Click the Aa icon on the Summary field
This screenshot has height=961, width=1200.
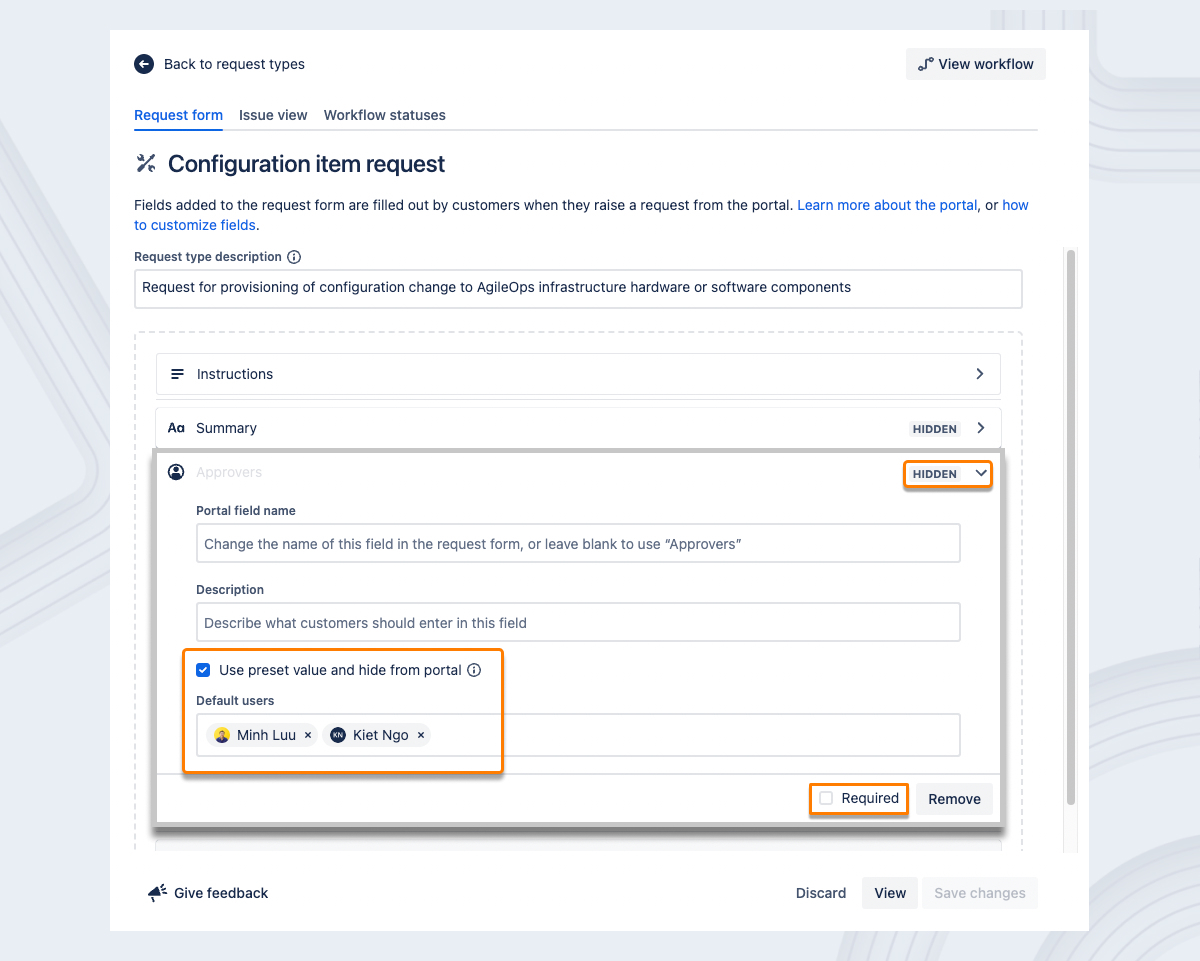coord(176,427)
